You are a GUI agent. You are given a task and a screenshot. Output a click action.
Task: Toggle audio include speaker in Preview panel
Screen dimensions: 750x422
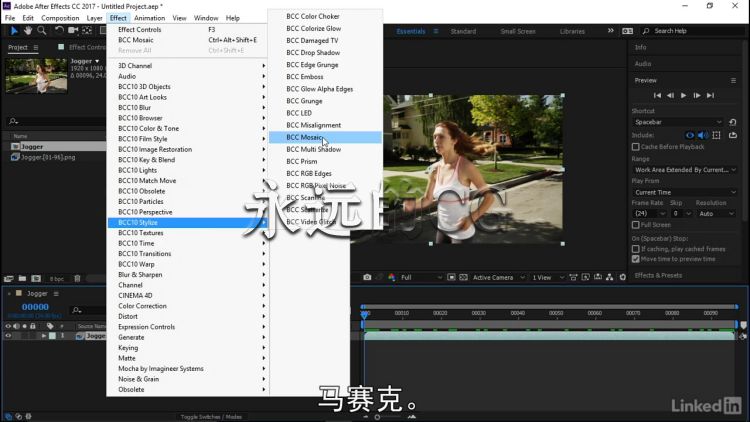click(703, 135)
